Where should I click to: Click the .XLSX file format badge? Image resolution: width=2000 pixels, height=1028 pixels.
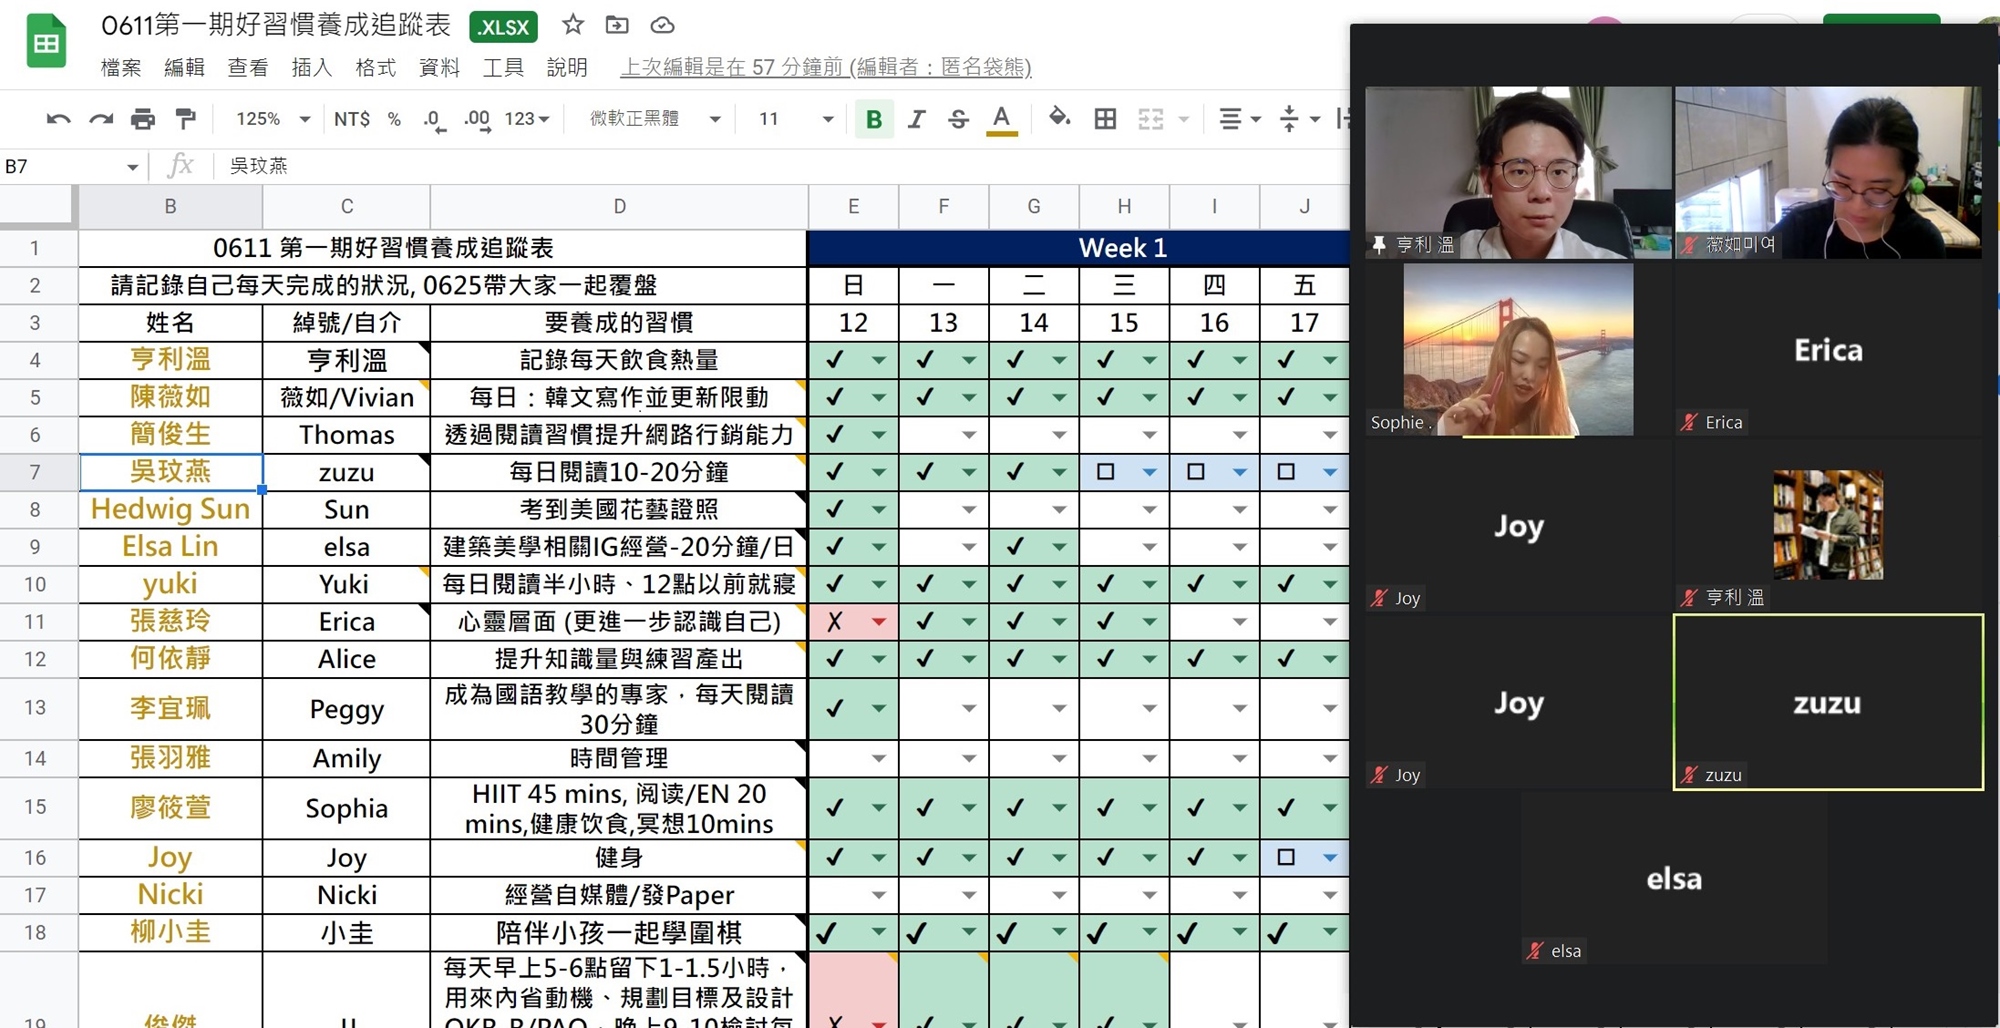point(503,27)
